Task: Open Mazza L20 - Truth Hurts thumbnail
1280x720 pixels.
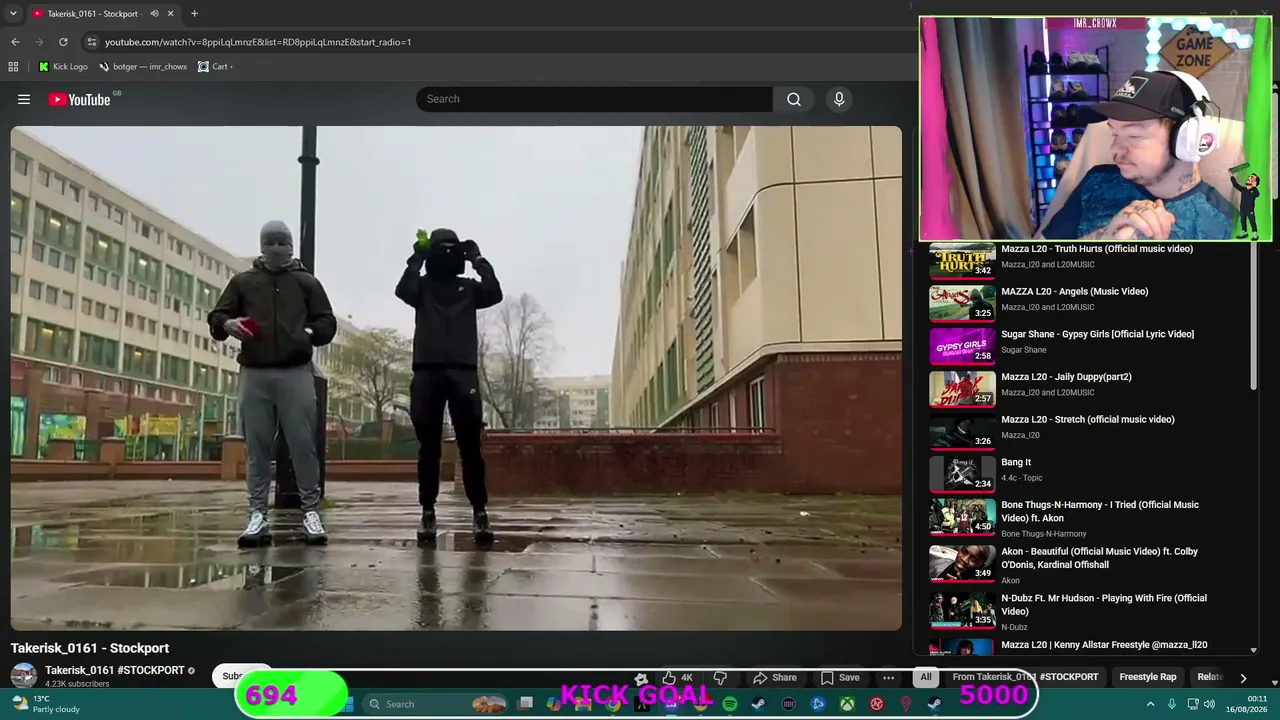Action: (962, 260)
